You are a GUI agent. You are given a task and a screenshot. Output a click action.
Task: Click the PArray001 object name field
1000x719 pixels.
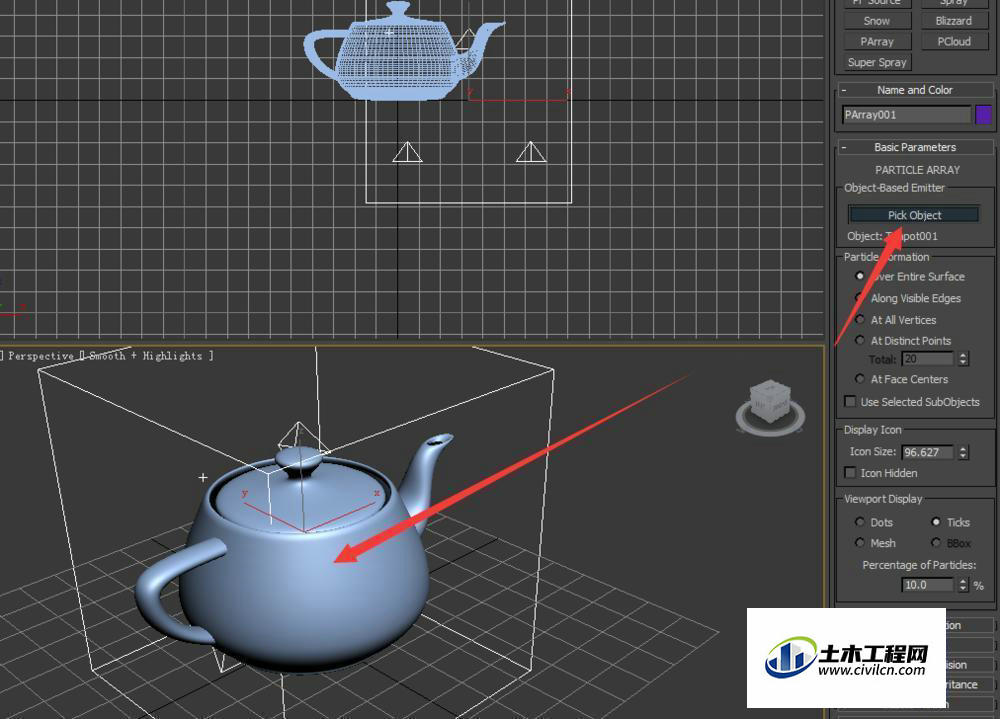point(906,115)
